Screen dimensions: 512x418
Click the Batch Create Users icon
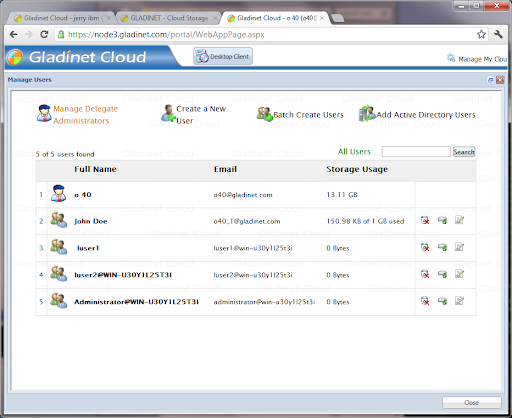point(265,114)
